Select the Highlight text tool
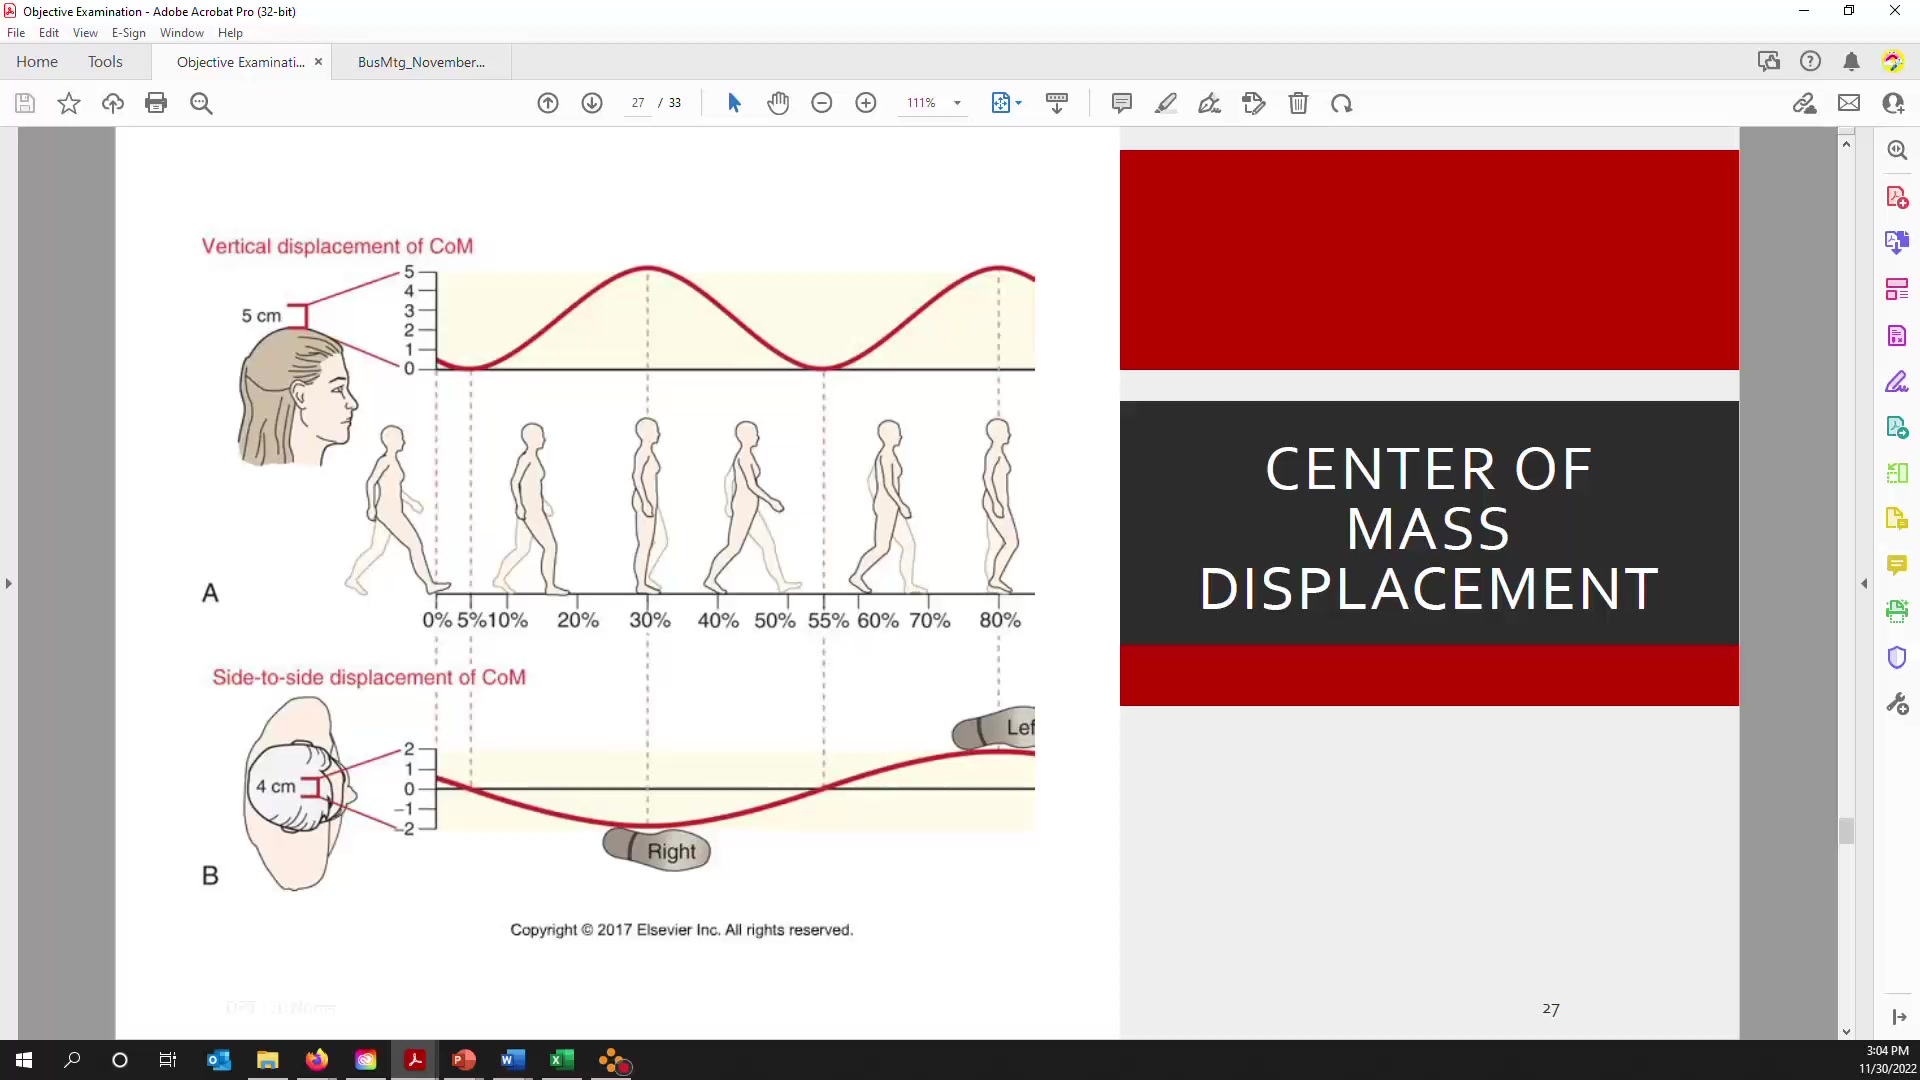Image resolution: width=1920 pixels, height=1080 pixels. pyautogui.click(x=1166, y=103)
